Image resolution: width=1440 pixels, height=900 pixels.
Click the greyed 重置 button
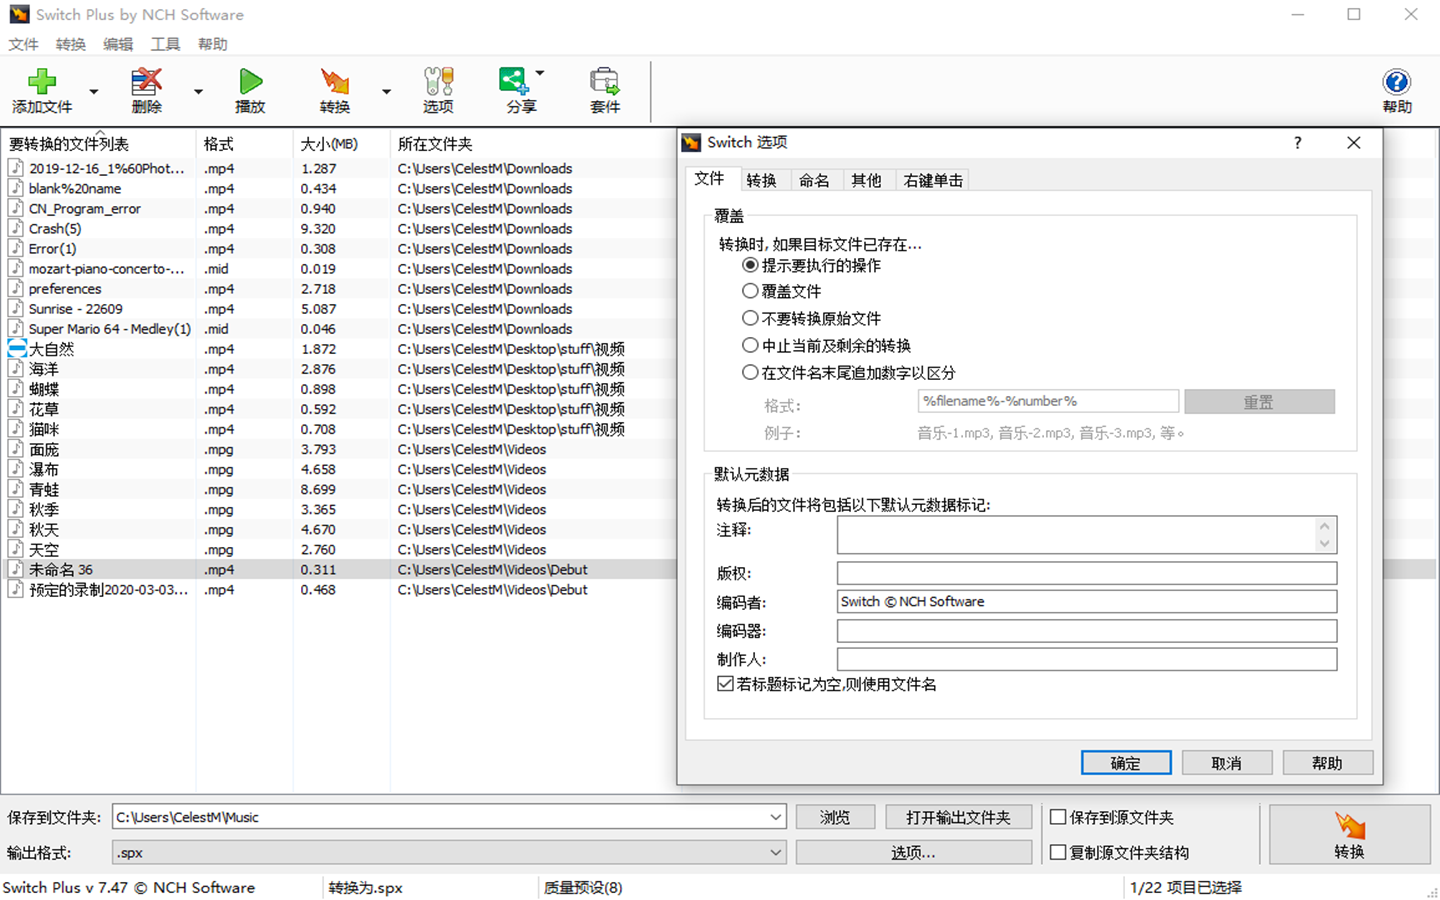click(1259, 401)
